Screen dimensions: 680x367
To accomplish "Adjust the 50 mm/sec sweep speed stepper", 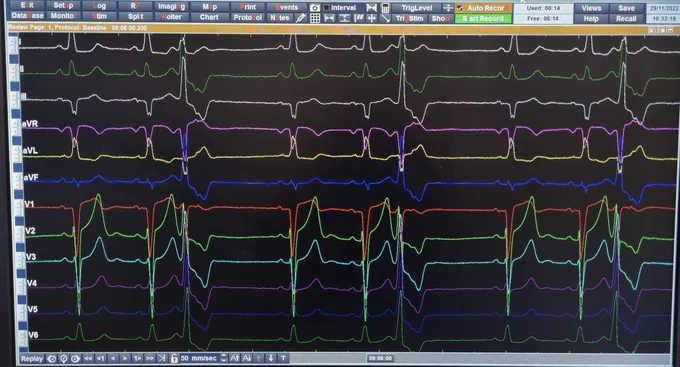I will (223, 358).
